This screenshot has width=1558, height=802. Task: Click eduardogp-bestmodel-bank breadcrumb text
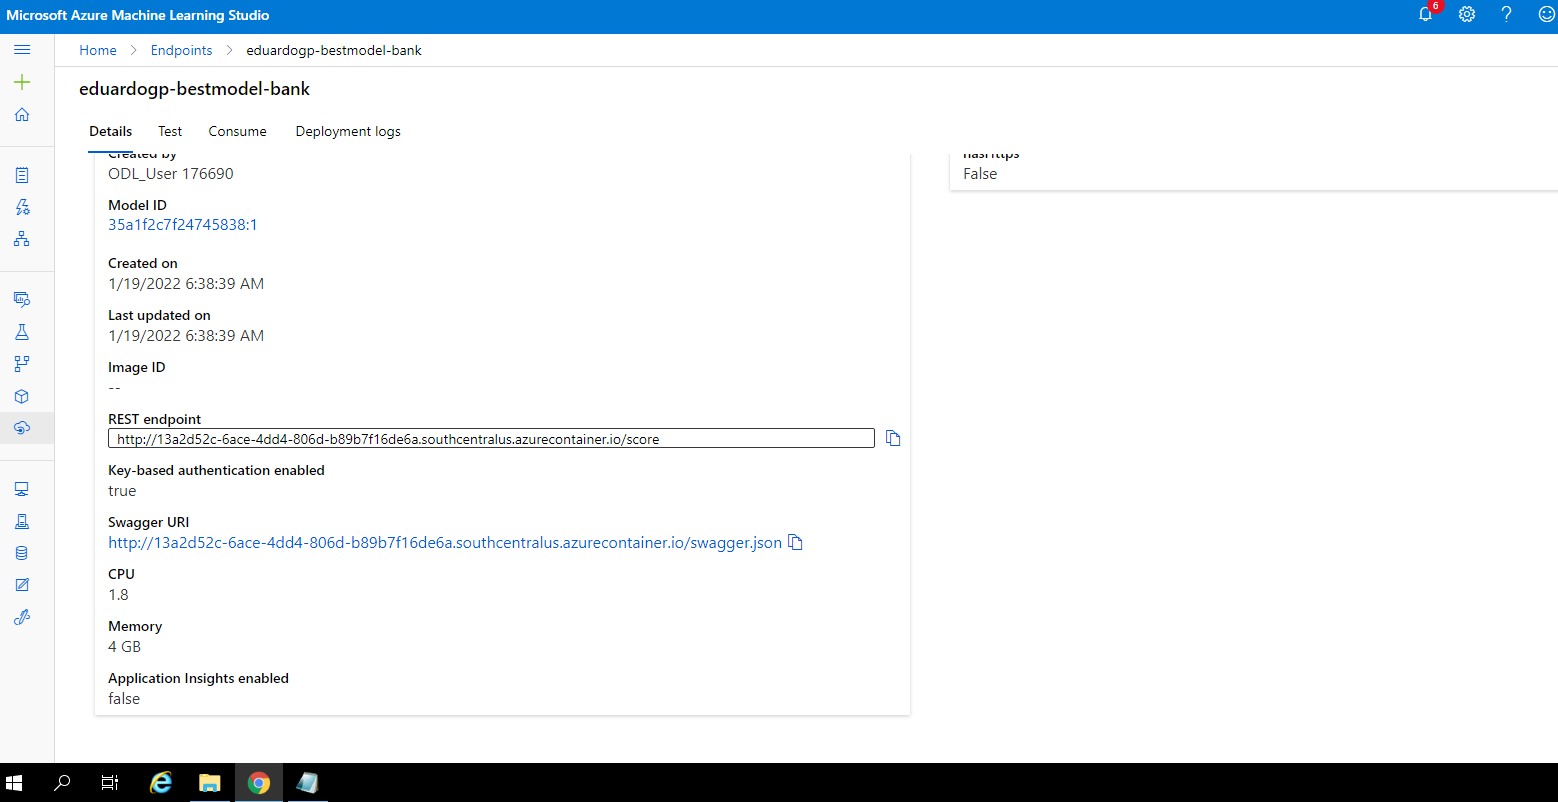(334, 50)
